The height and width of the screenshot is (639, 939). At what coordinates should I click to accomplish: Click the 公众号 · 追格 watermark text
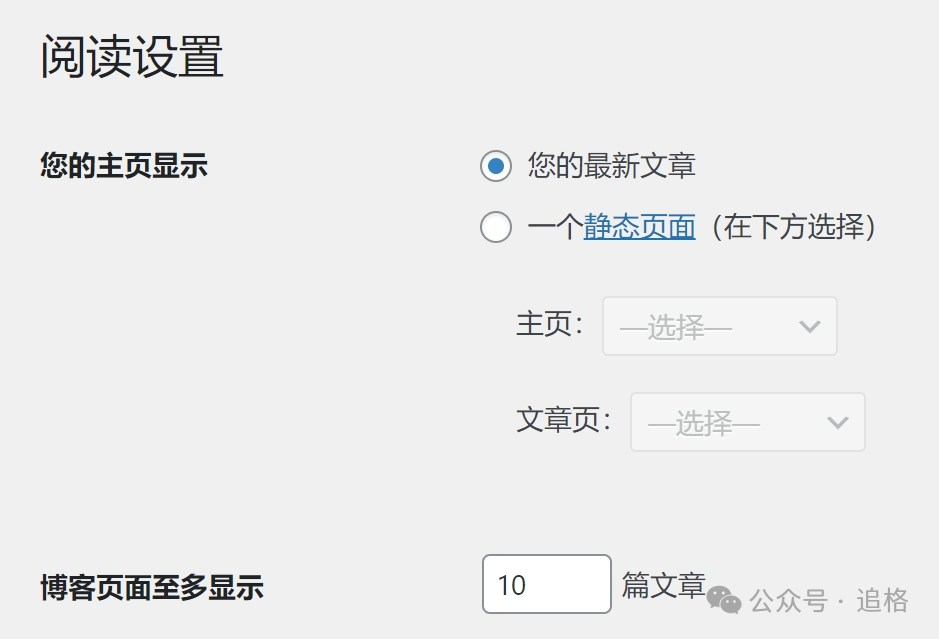829,601
